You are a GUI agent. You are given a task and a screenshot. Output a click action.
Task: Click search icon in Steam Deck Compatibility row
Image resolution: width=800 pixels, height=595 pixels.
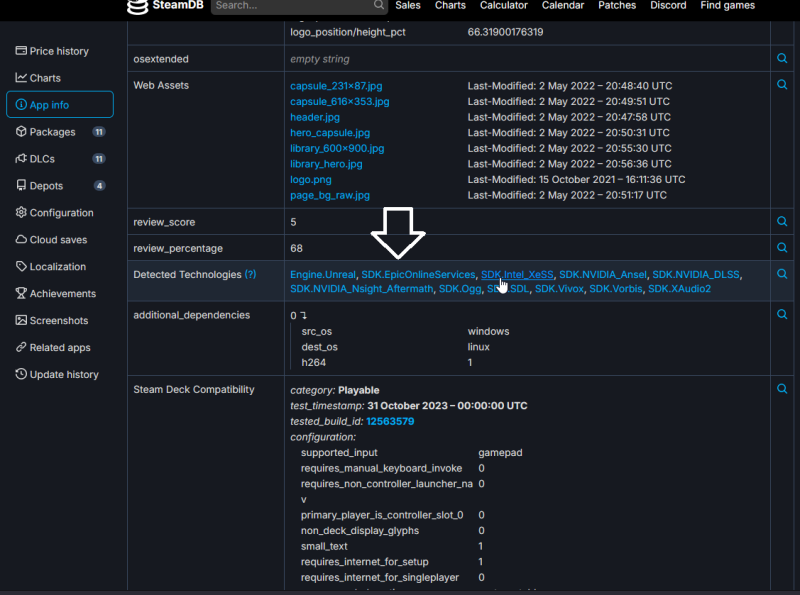click(782, 389)
